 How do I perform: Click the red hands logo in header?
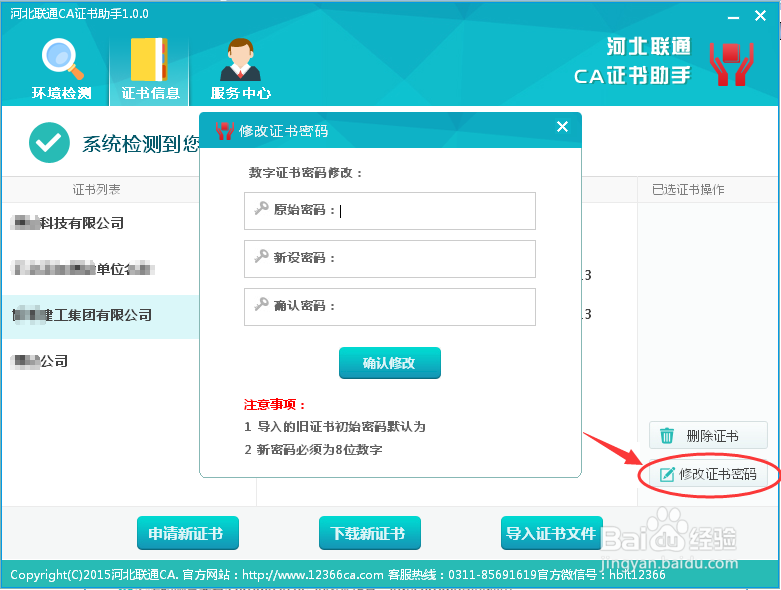(731, 64)
